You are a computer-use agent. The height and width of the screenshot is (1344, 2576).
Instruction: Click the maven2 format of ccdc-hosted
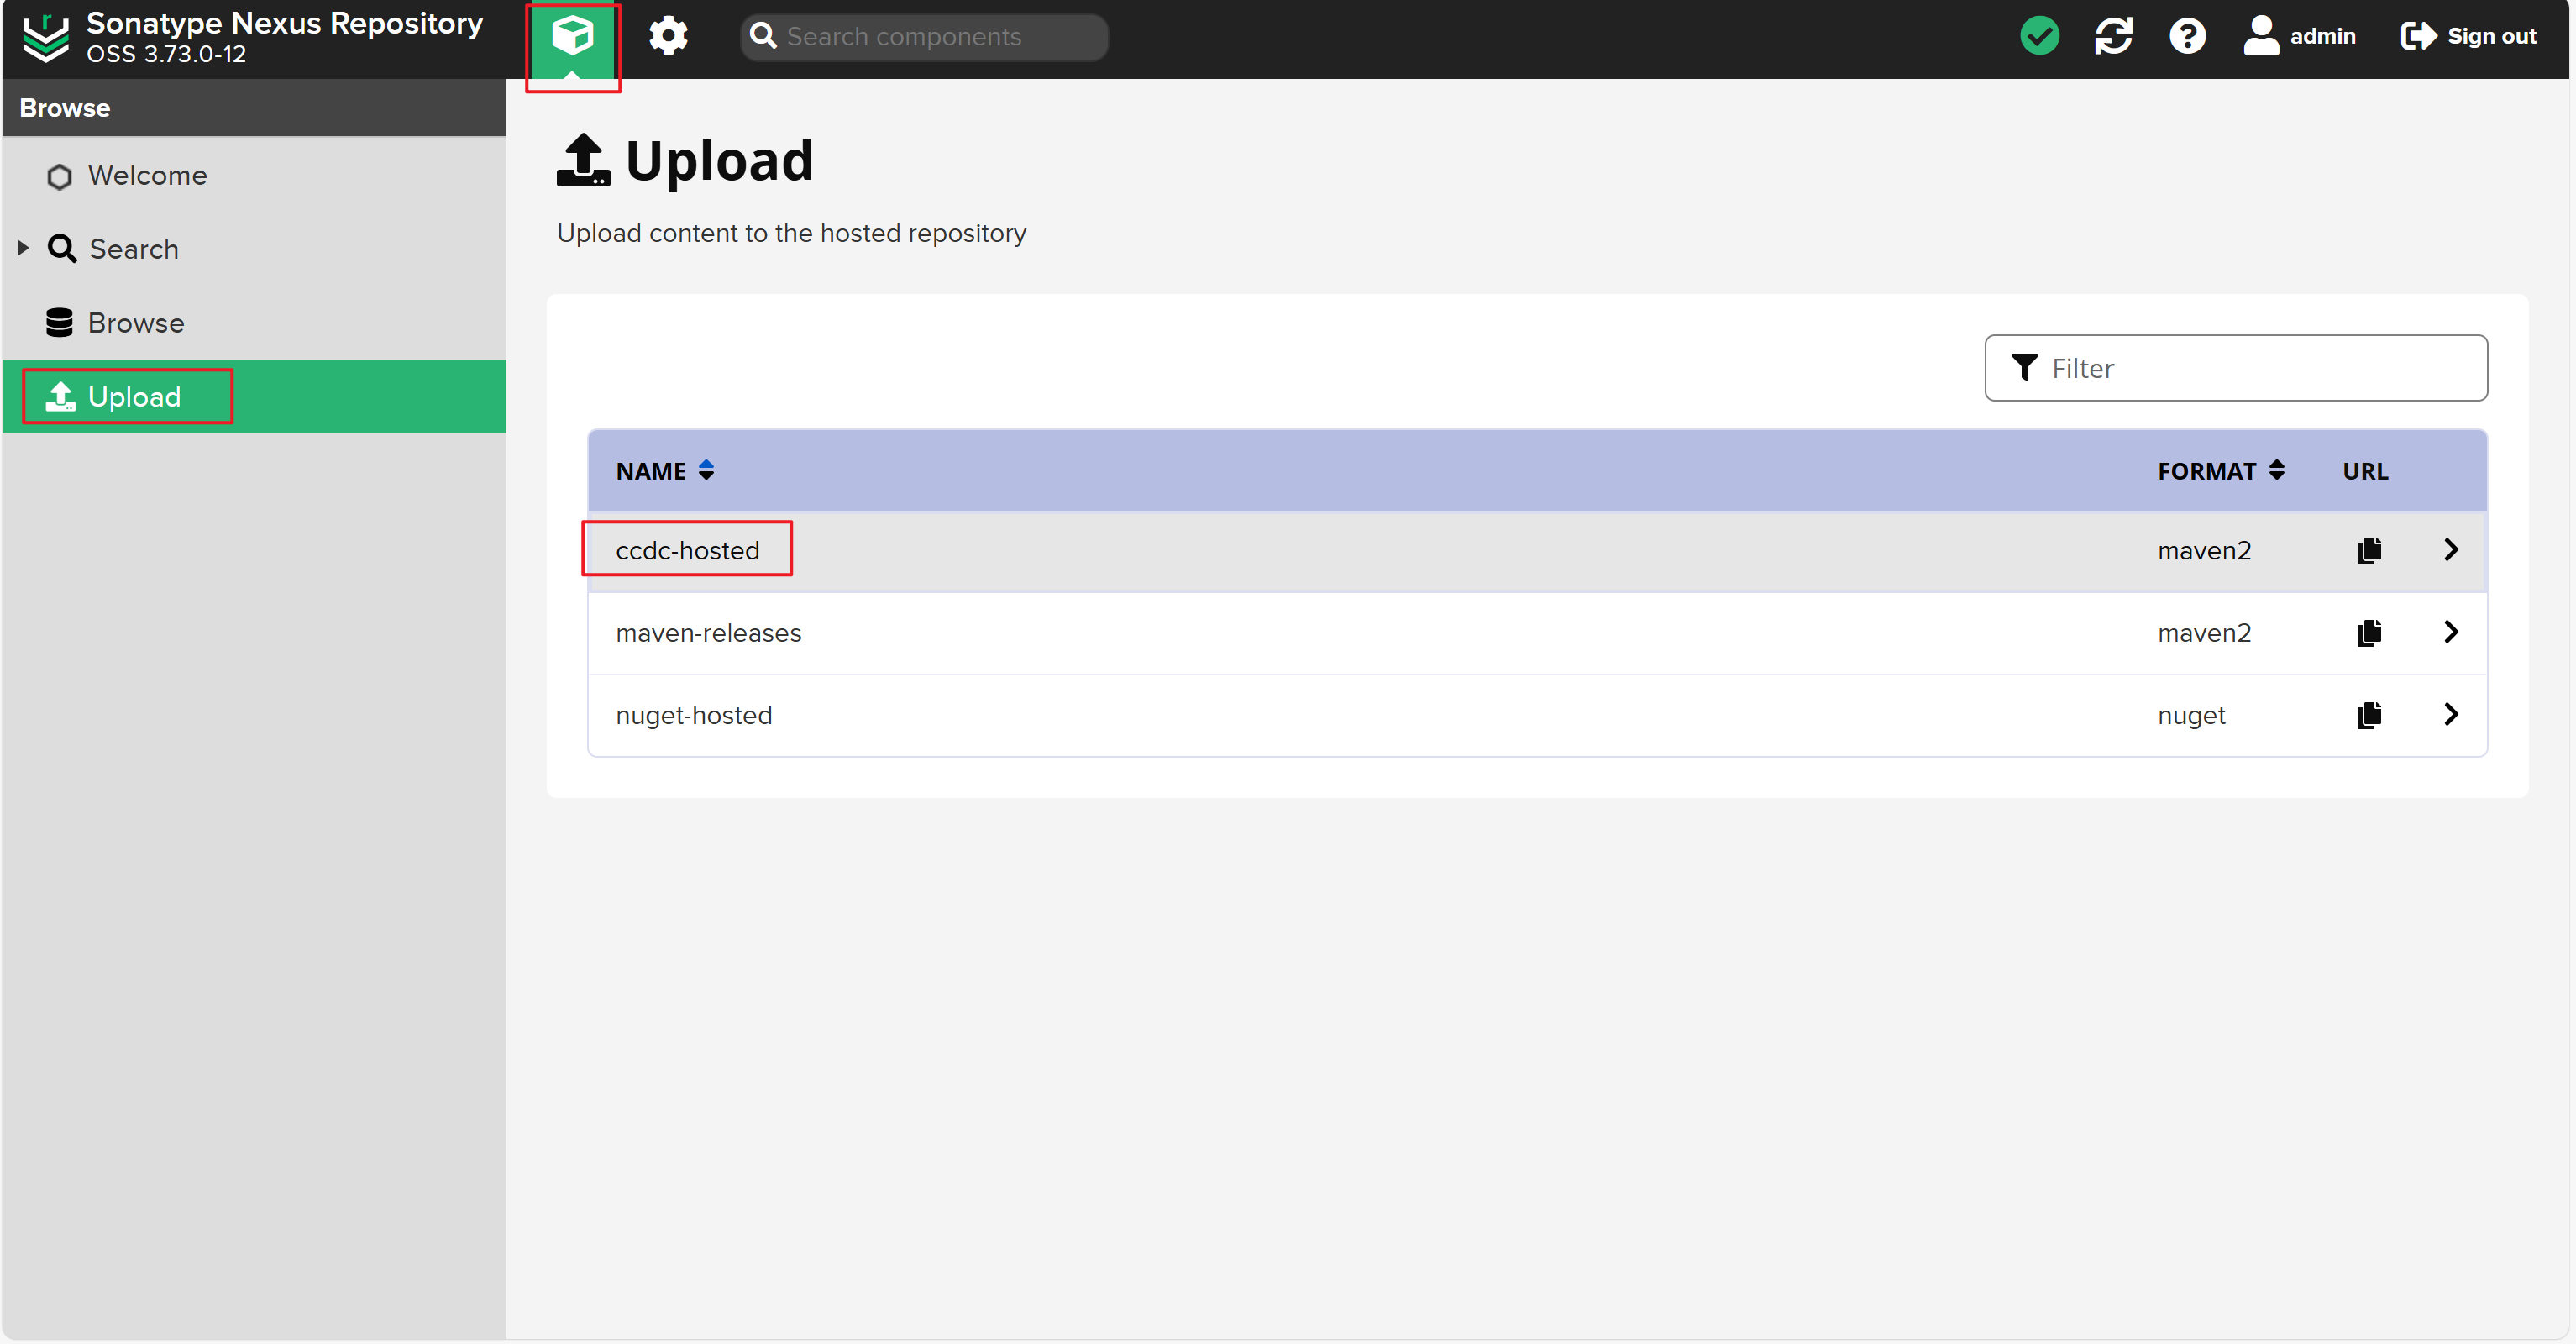2203,550
